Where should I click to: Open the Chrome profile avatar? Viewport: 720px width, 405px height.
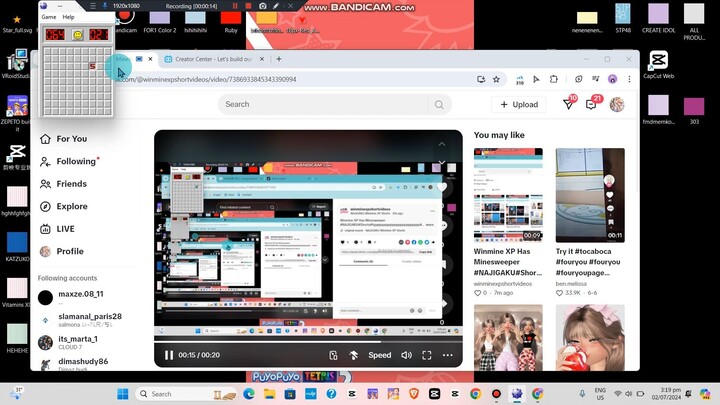(613, 79)
